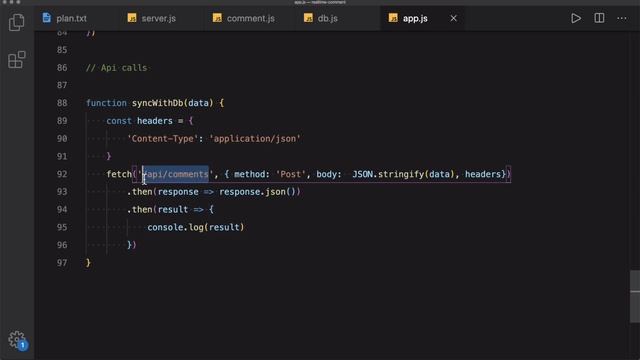Click the JS icon on app.js tab
Image resolution: width=640 pixels, height=360 pixels.
point(393,18)
